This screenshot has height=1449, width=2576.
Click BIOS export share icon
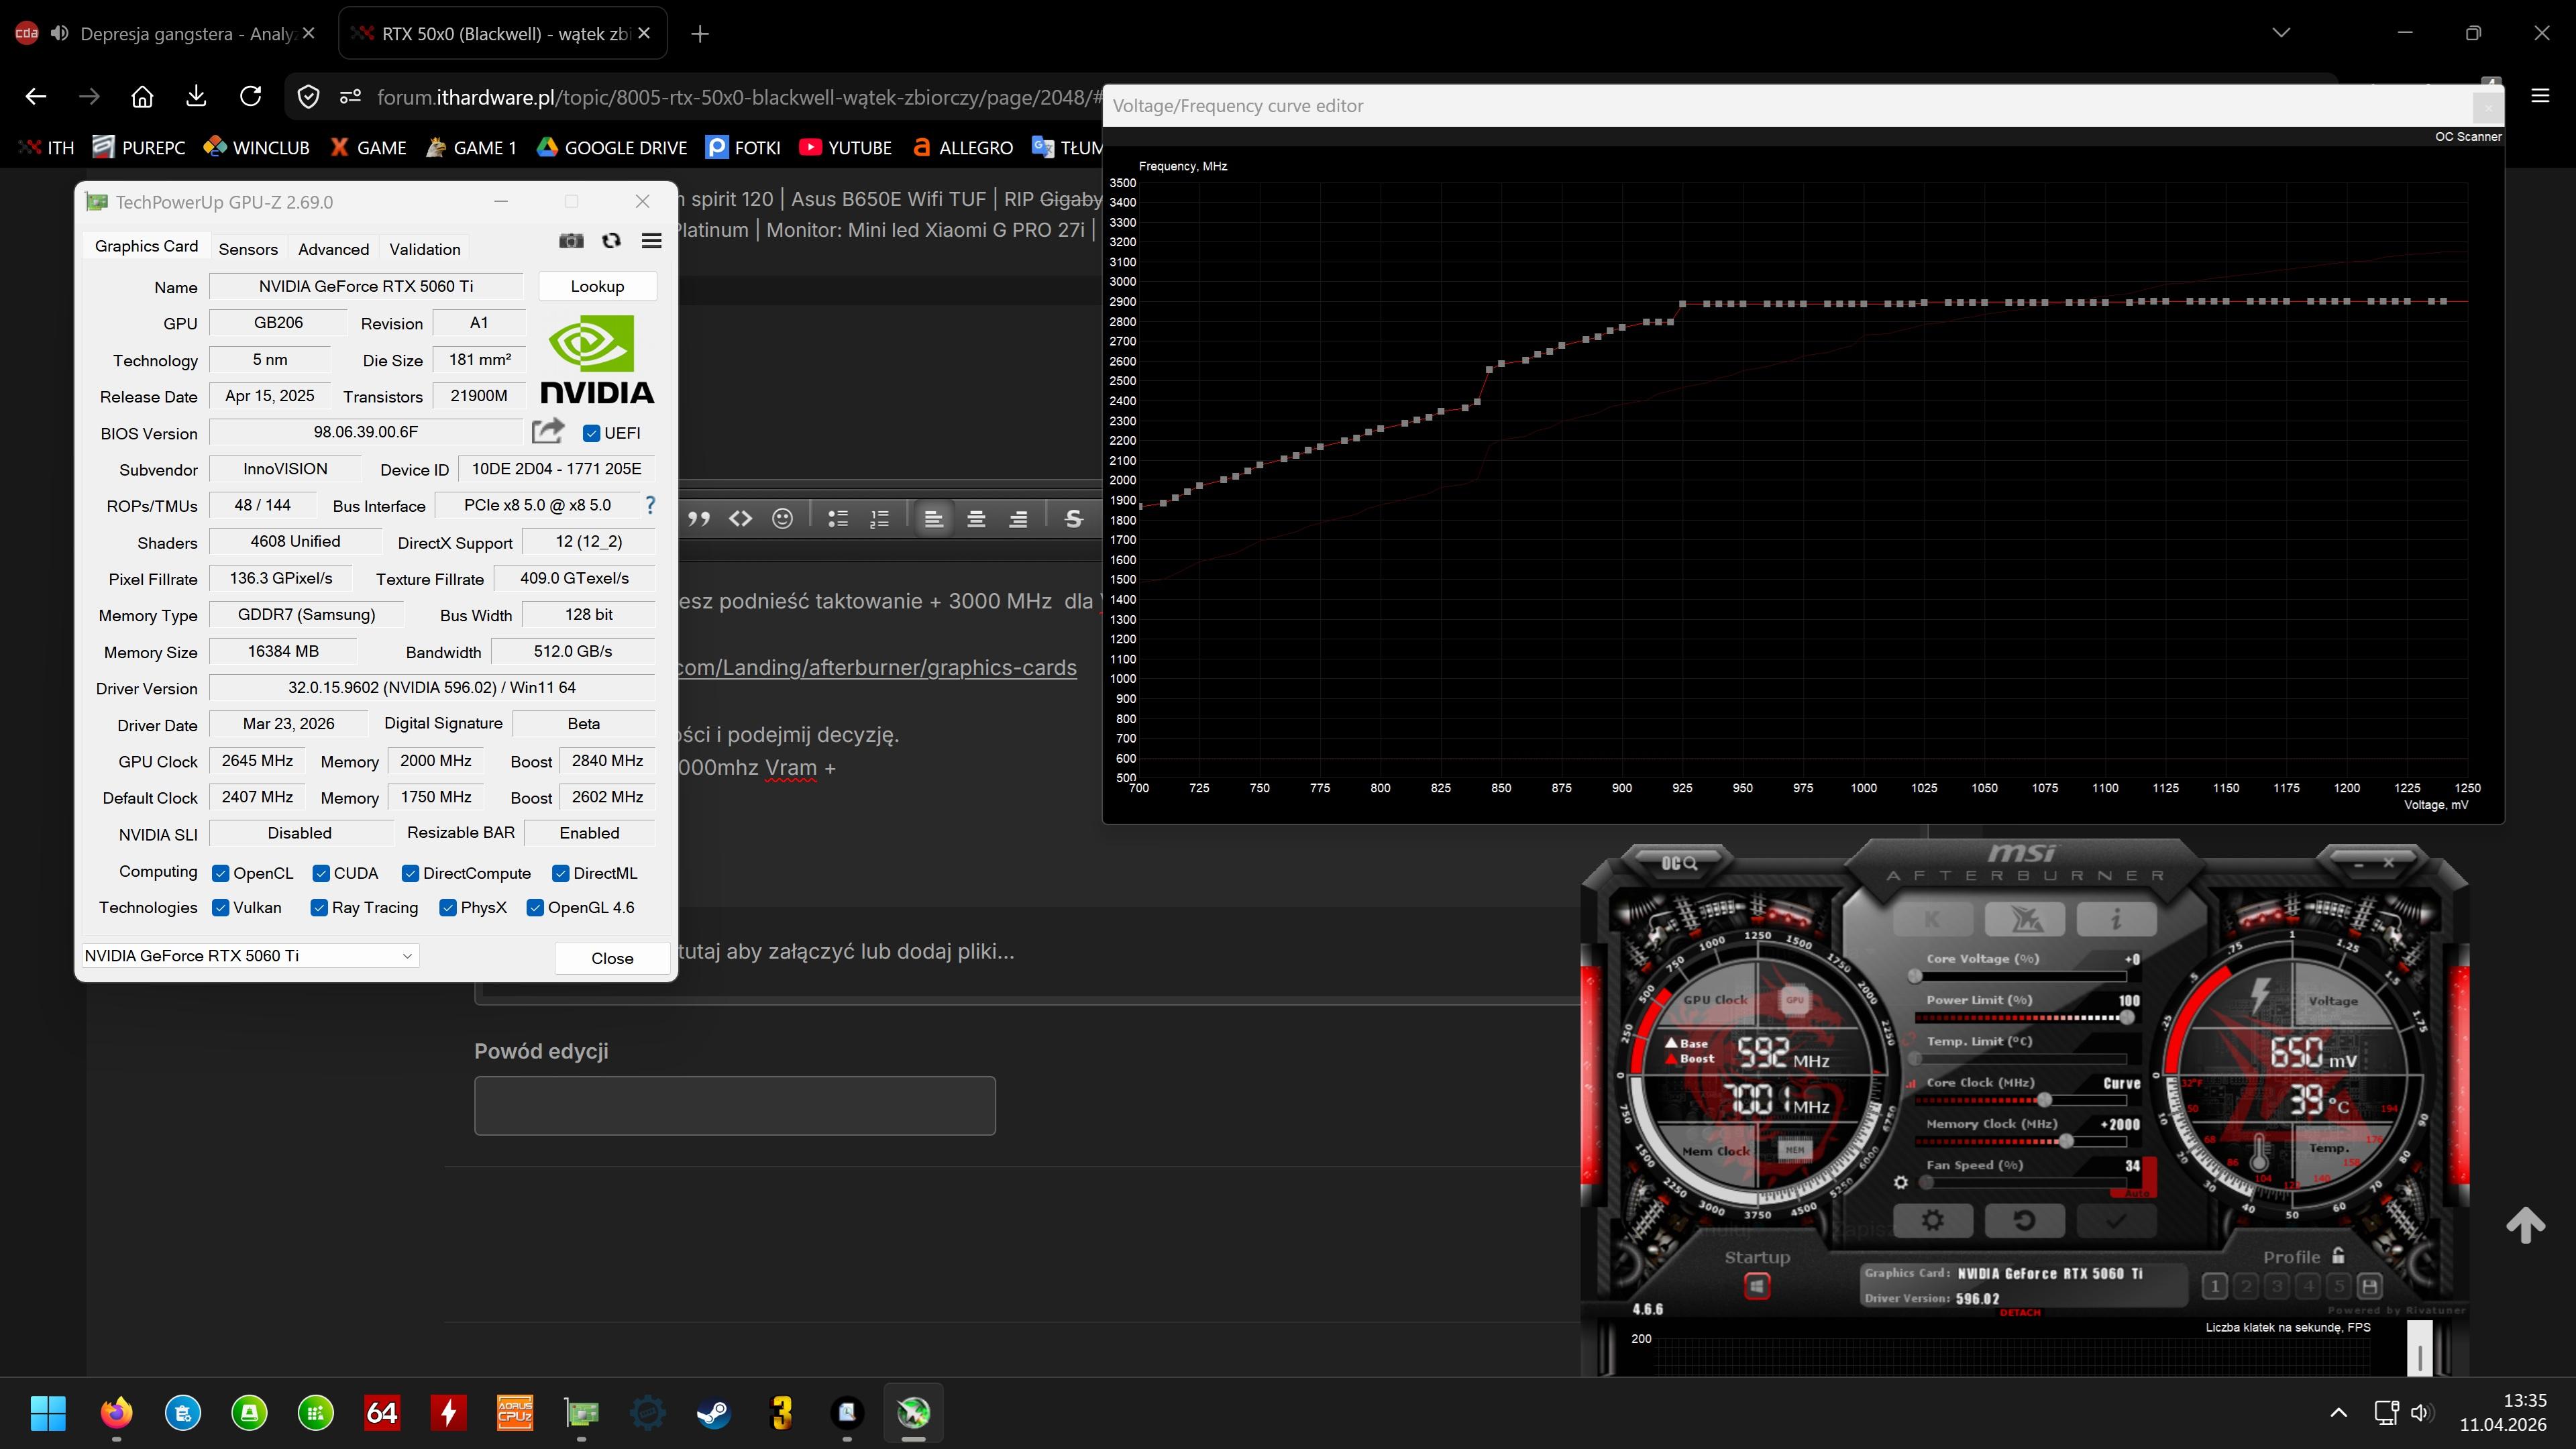[x=547, y=431]
